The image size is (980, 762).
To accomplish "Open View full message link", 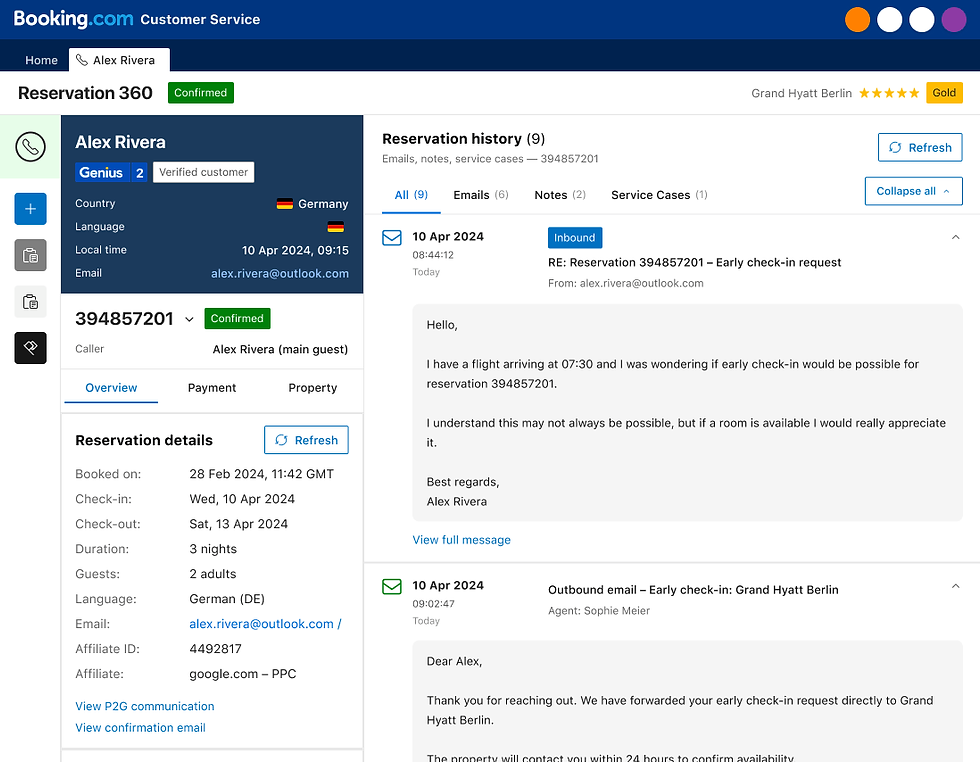I will tap(461, 540).
